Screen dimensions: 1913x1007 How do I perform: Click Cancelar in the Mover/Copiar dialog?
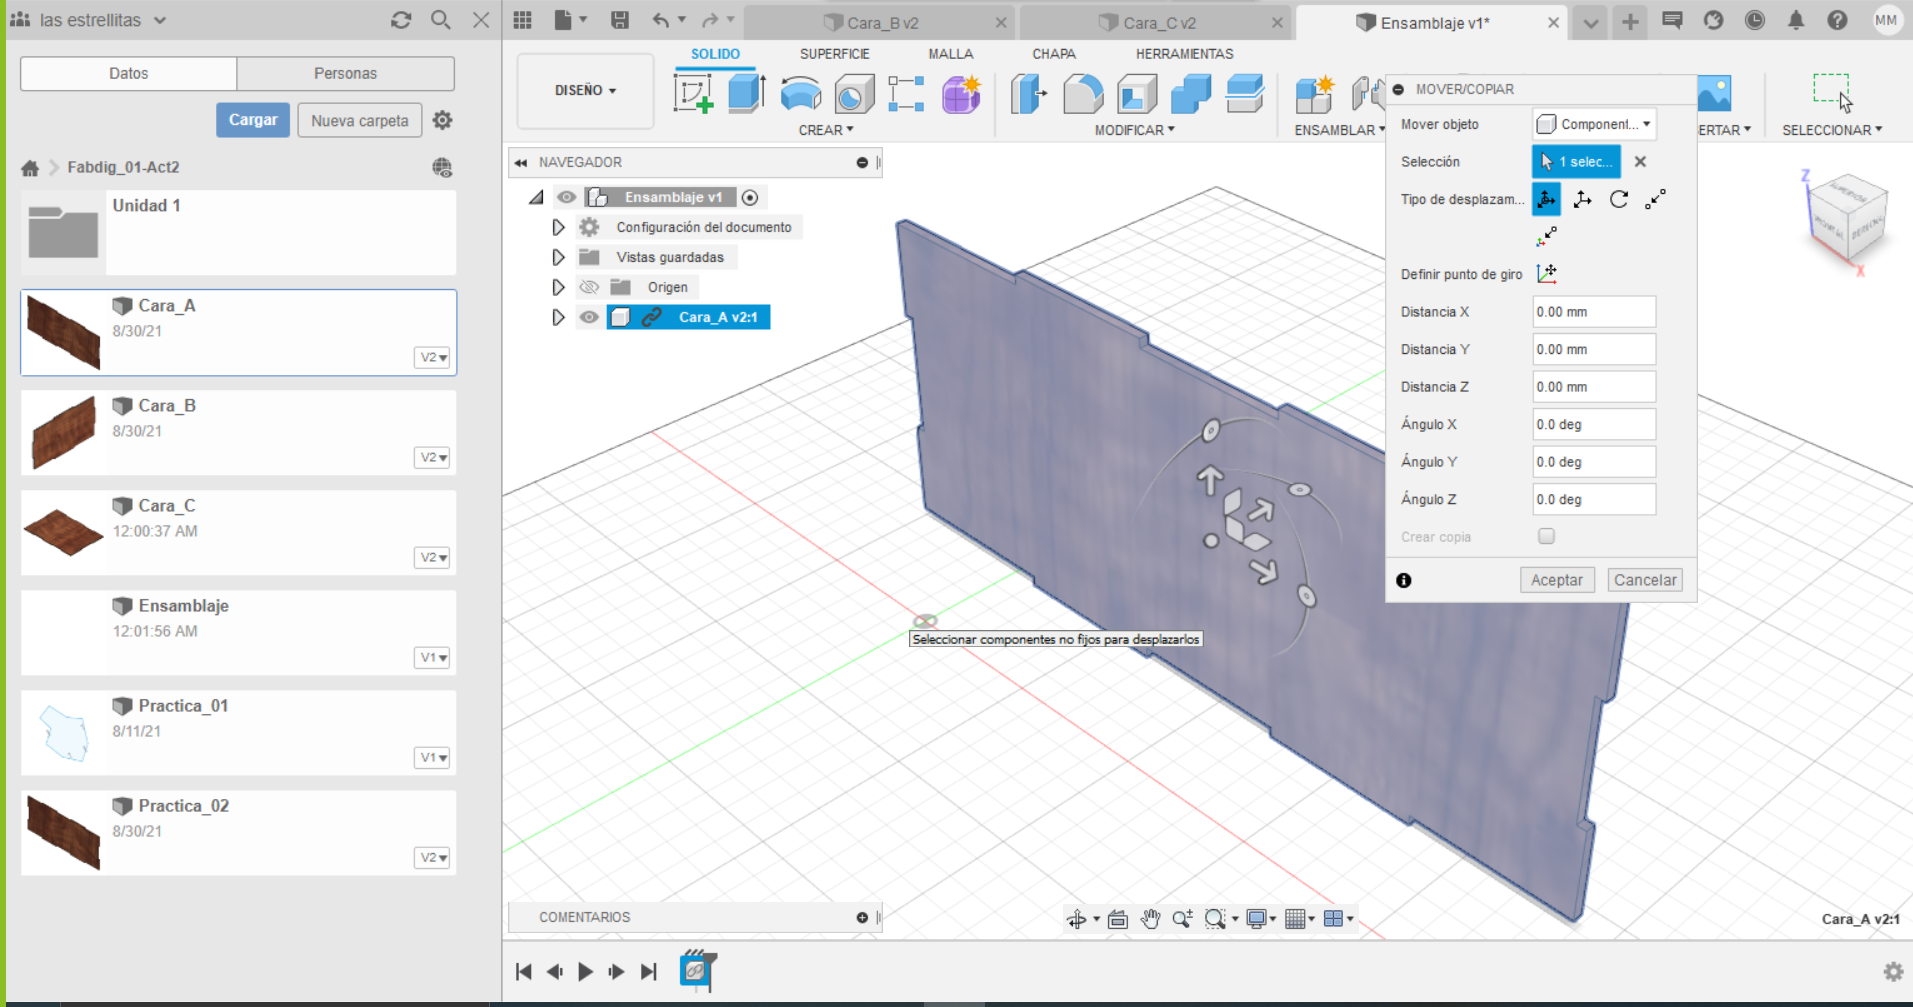click(1645, 580)
